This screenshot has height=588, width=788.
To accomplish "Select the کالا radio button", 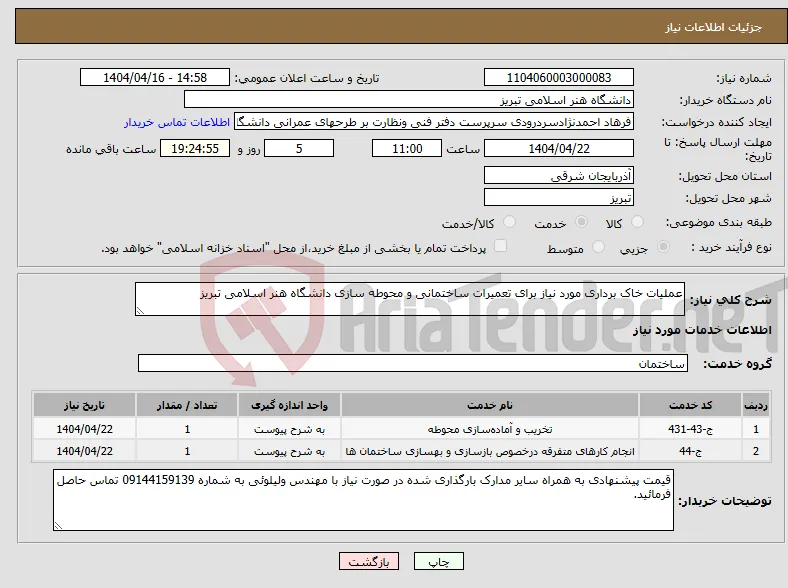I will (x=637, y=222).
